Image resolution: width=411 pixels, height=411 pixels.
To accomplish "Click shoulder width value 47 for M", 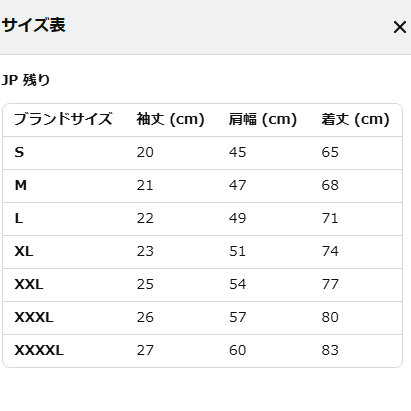I will pyautogui.click(x=237, y=185).
